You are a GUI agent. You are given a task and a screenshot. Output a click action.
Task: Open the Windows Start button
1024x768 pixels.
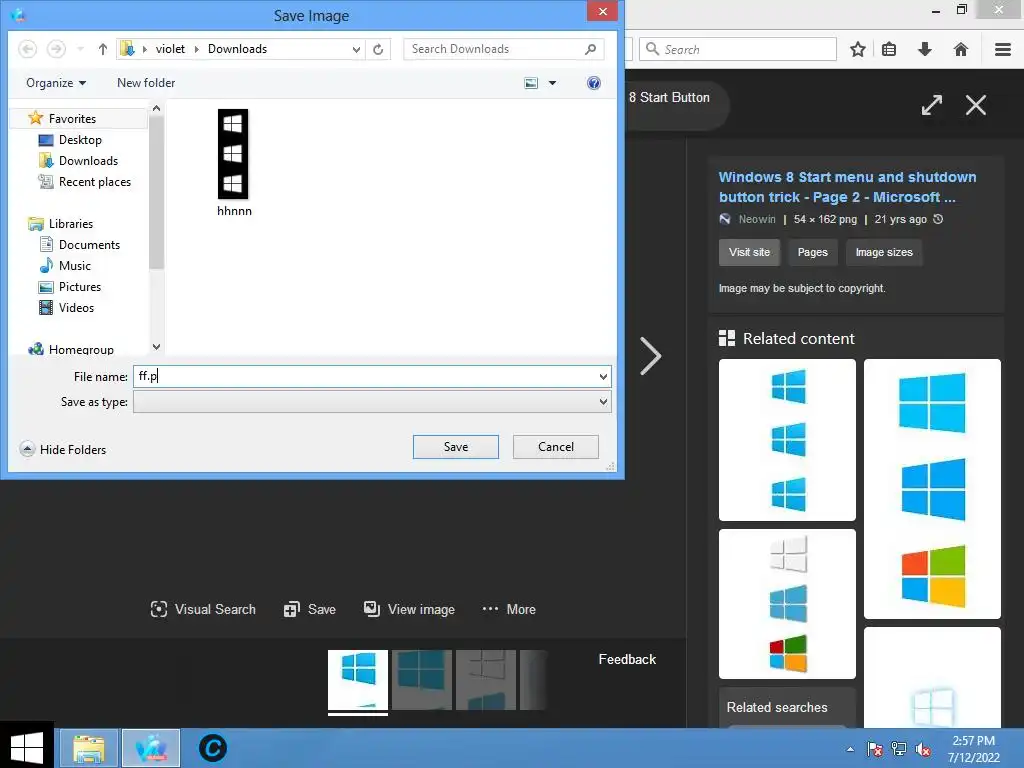pos(27,748)
